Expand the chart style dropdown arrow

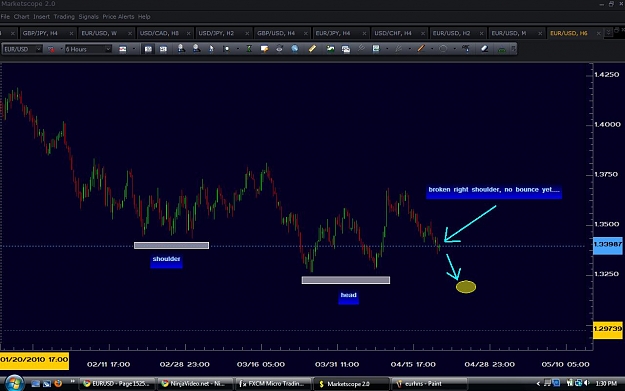[134, 49]
